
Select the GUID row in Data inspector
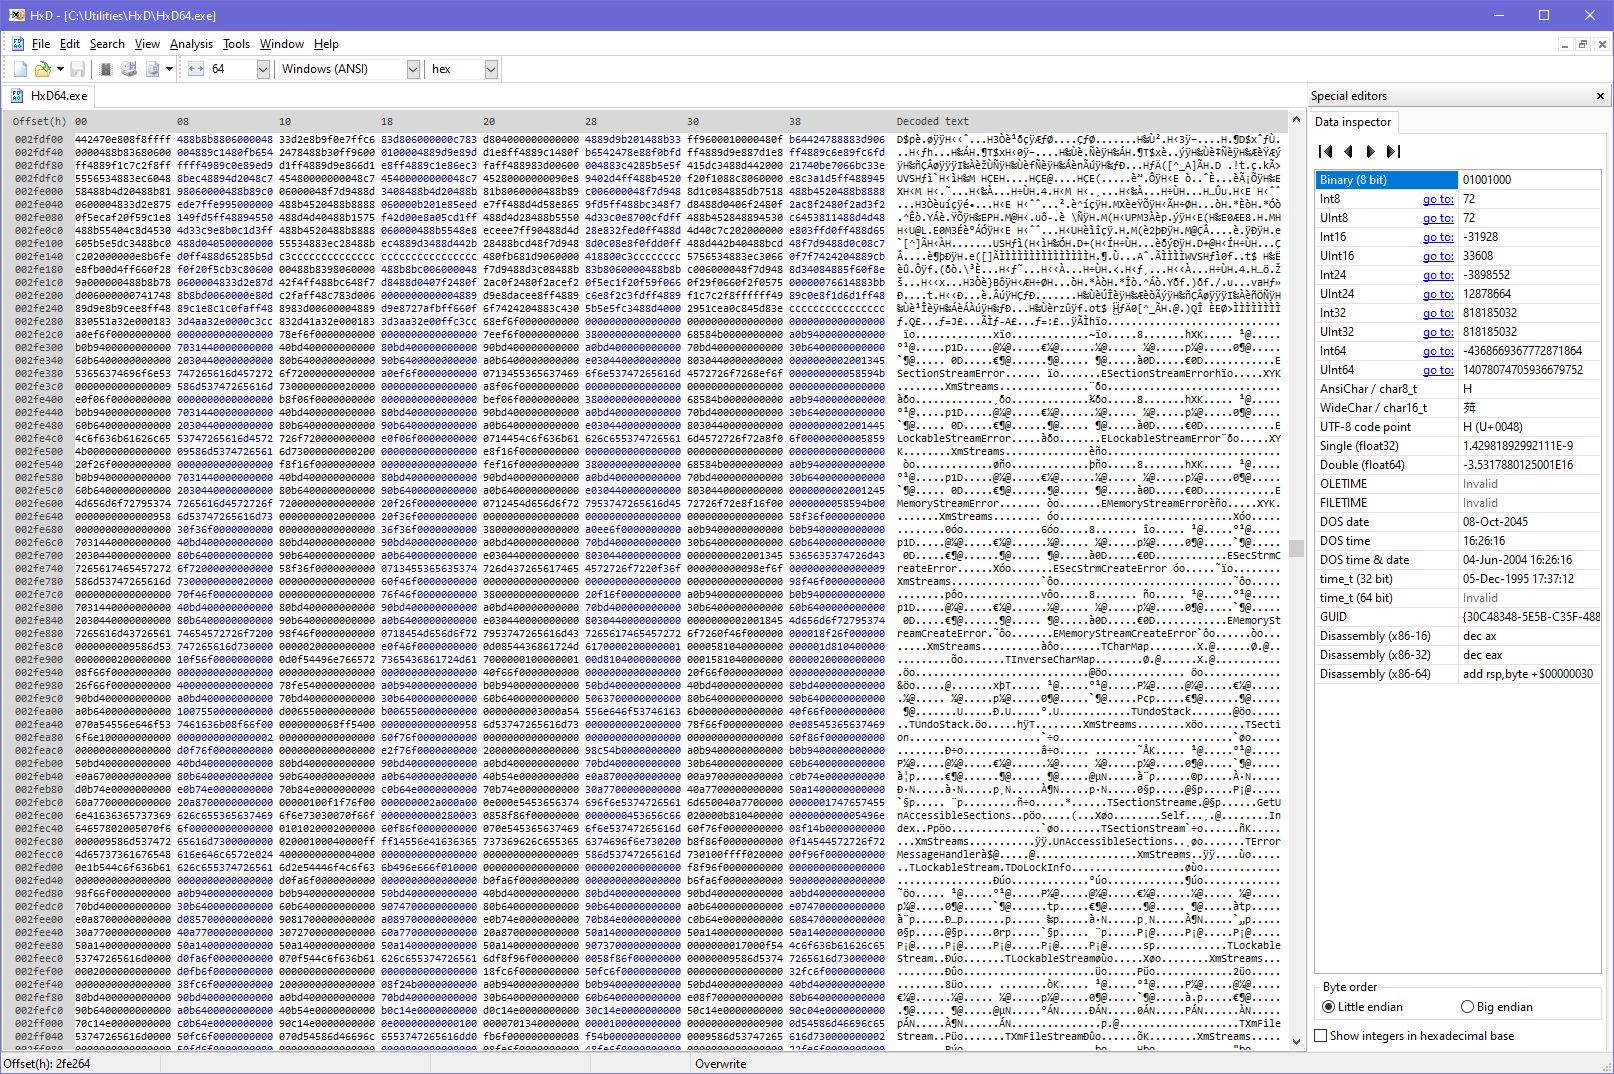coord(1459,617)
